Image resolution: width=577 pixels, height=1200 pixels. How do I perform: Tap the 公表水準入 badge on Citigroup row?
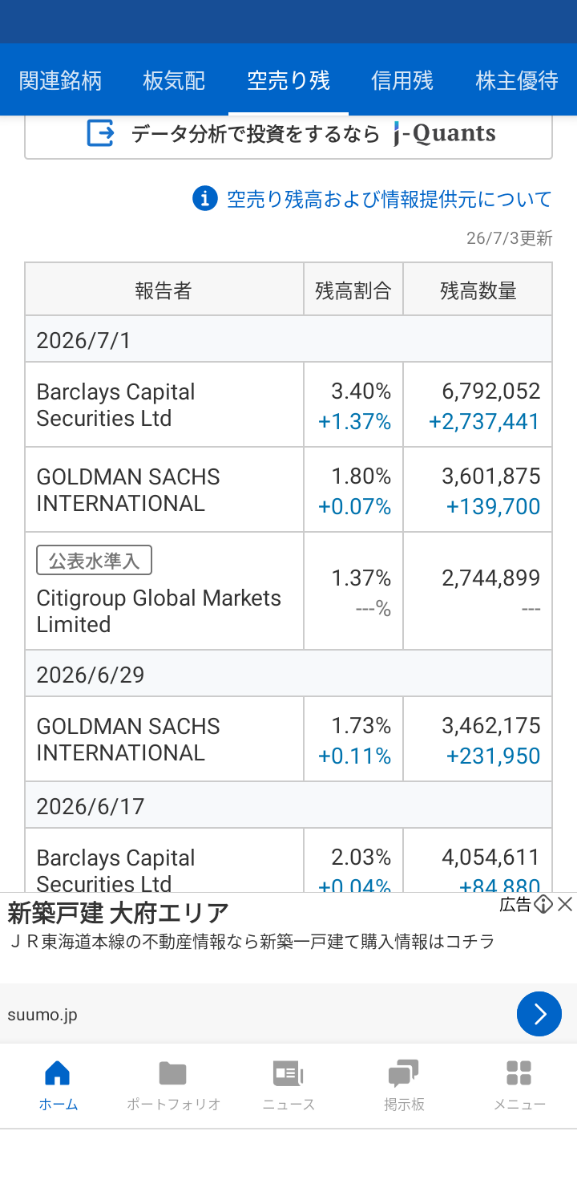point(94,561)
